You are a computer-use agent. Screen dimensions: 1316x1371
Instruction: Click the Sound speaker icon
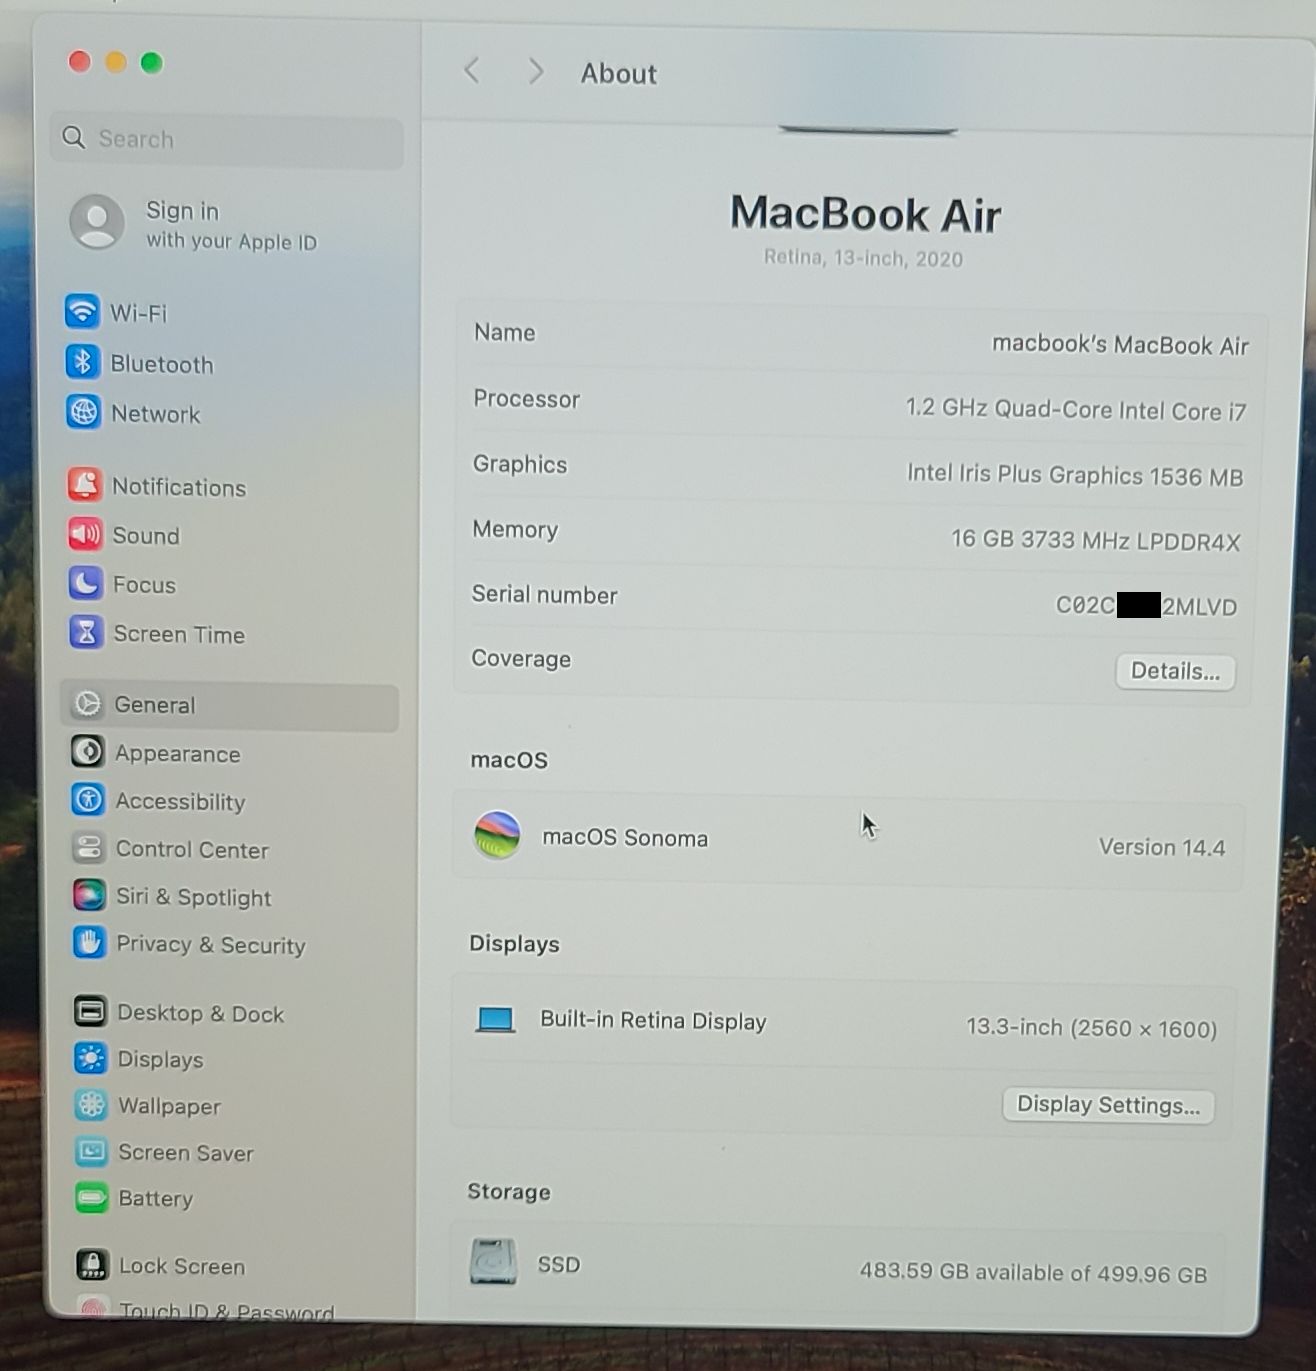85,534
